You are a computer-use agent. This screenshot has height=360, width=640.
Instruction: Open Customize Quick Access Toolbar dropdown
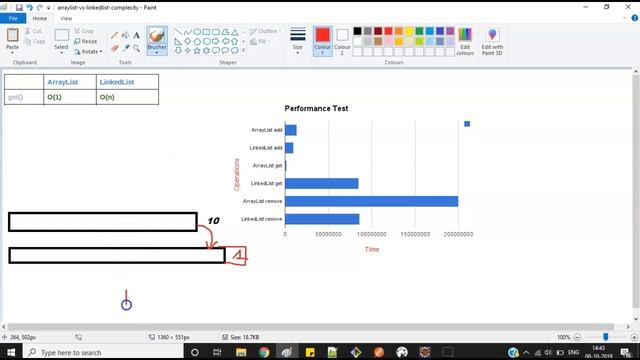[48, 8]
